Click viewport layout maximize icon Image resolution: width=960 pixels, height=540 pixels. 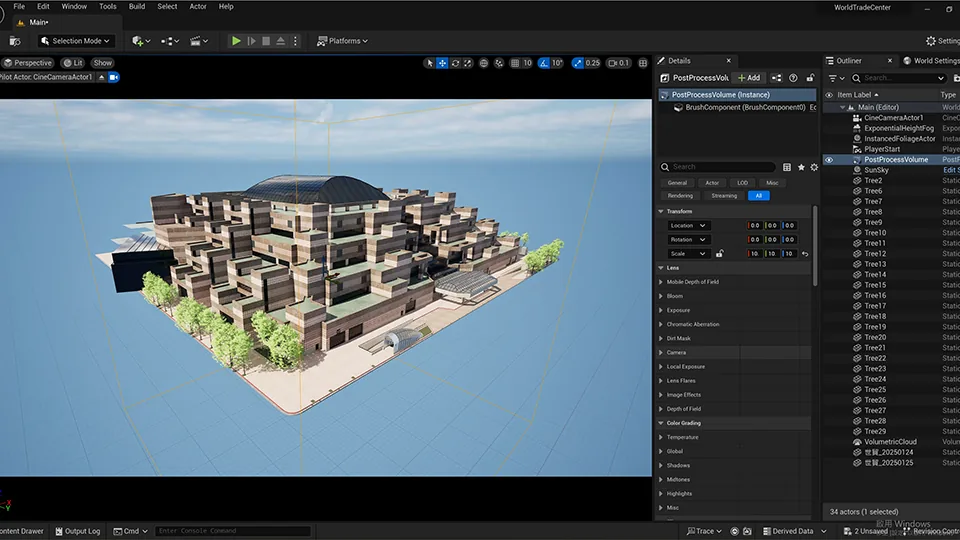coord(643,63)
